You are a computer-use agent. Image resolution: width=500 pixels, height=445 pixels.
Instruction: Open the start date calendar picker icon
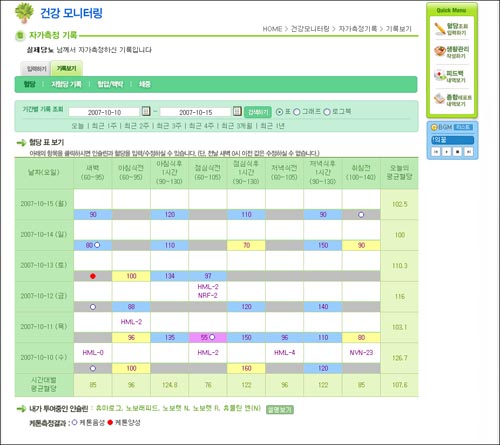(146, 111)
